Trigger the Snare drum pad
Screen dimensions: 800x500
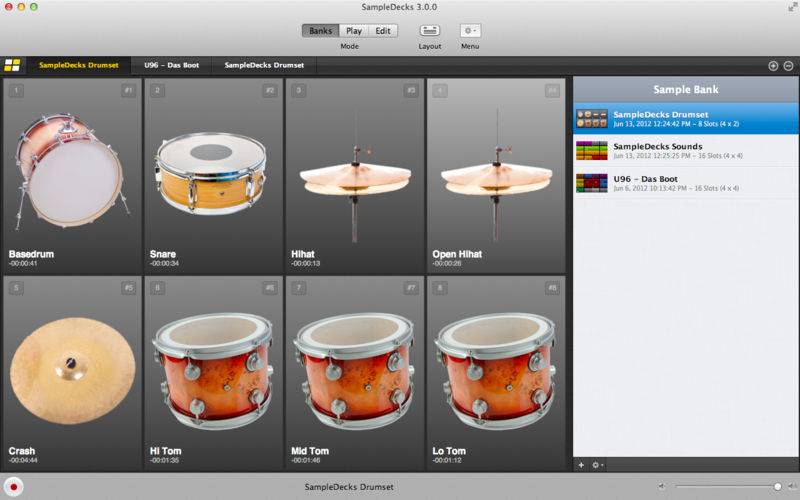(x=214, y=176)
